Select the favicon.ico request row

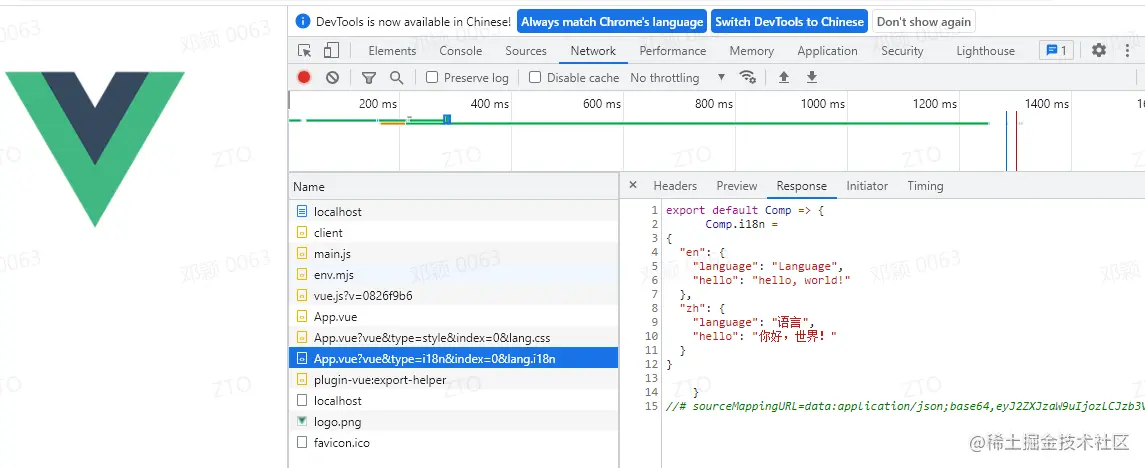453,443
